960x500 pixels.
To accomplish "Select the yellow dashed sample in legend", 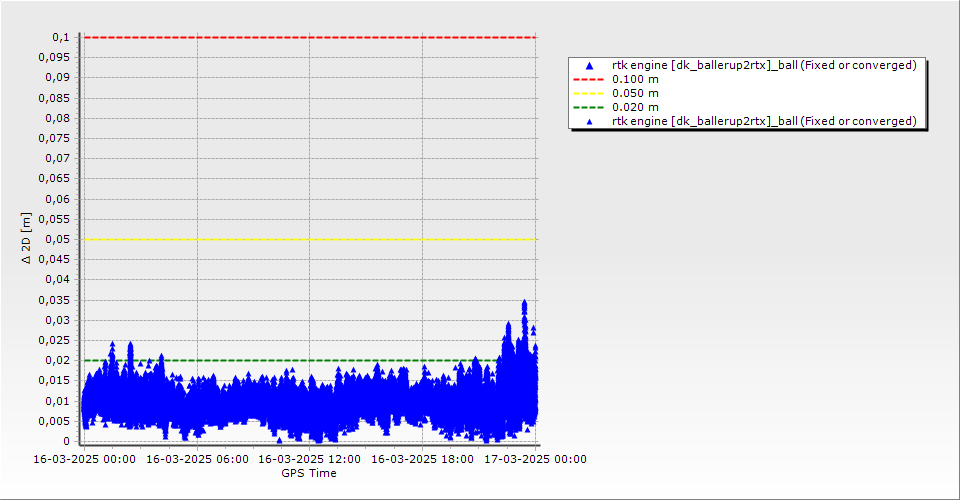I will pos(588,94).
